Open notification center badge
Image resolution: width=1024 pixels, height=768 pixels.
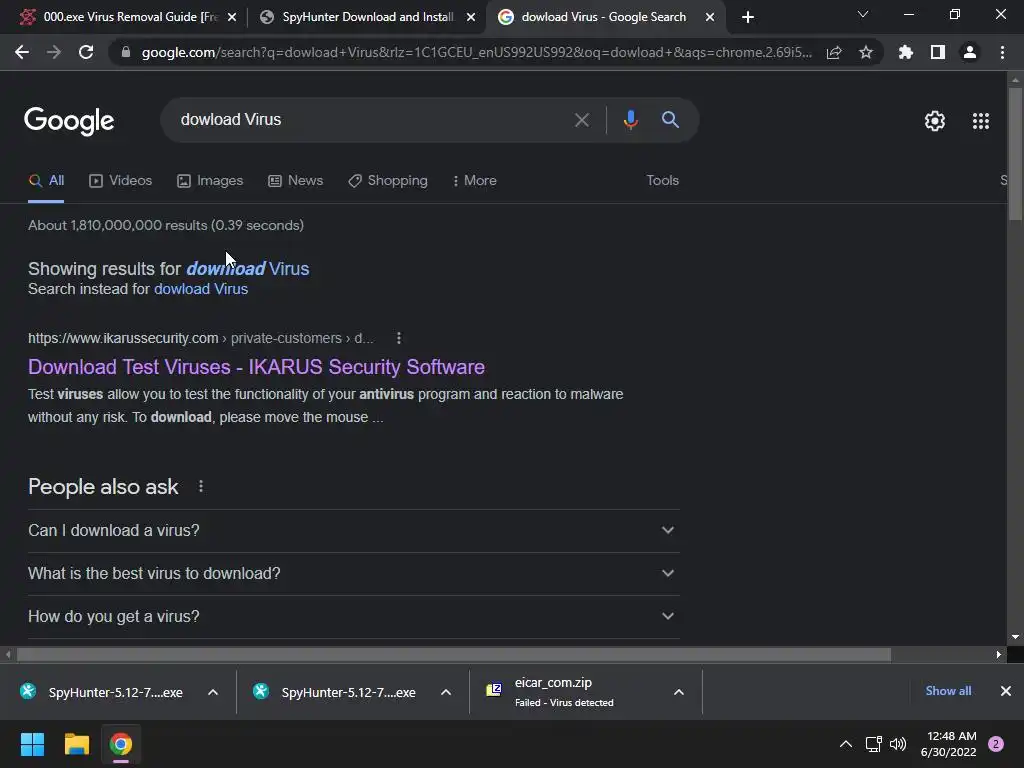pos(996,744)
